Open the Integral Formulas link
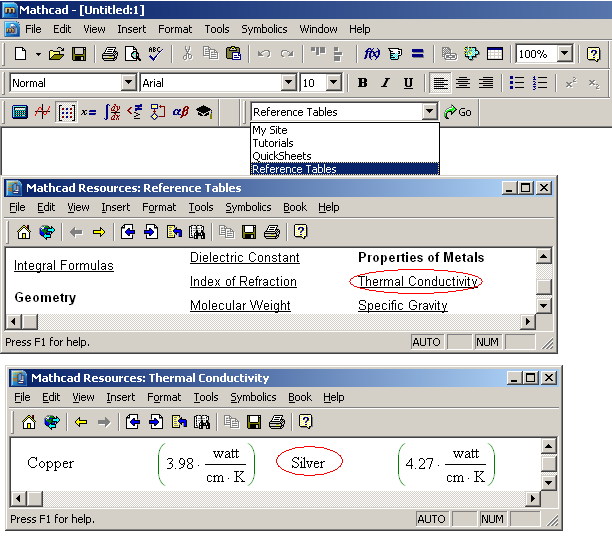Image resolution: width=612 pixels, height=536 pixels. [x=64, y=265]
